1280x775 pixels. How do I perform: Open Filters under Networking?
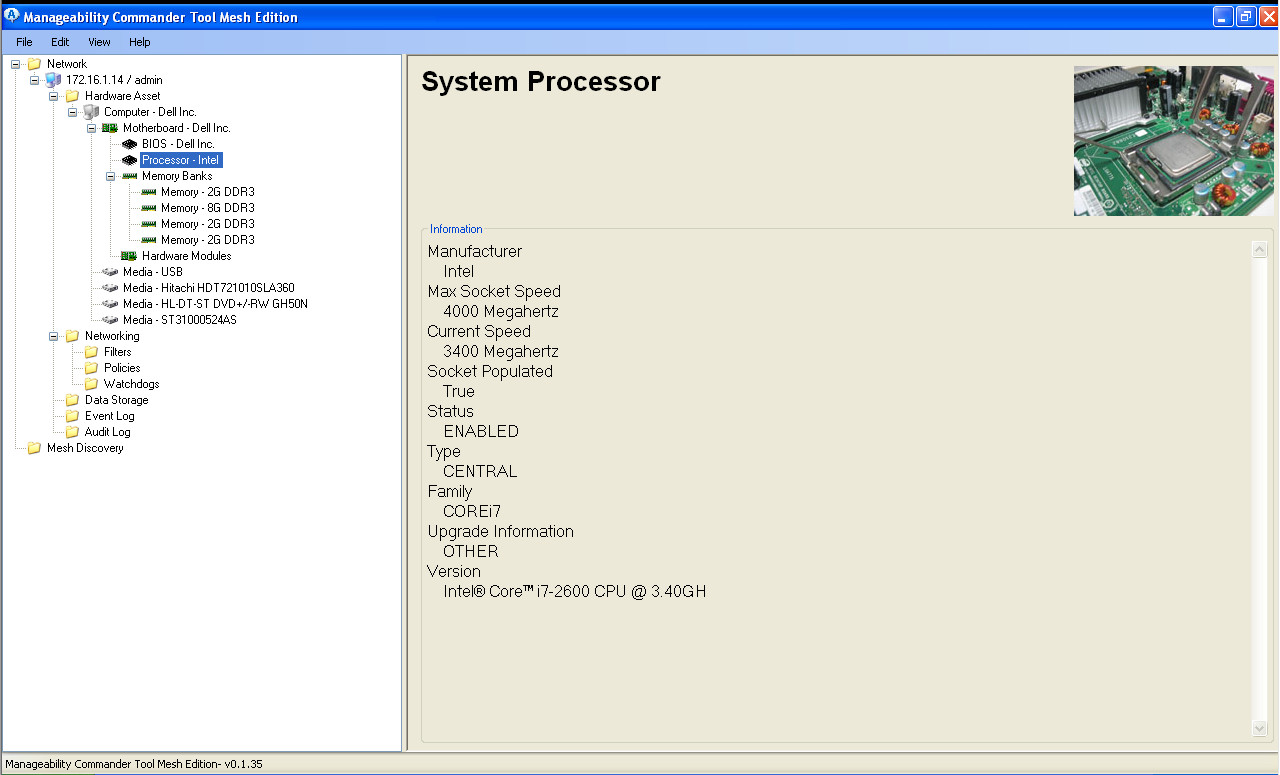click(118, 352)
